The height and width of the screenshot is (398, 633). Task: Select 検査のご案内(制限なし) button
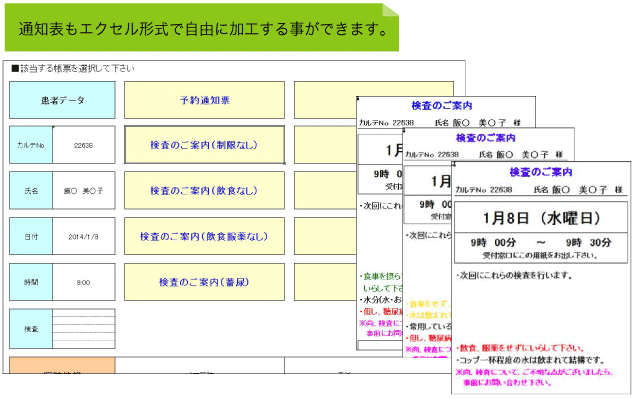click(x=204, y=145)
